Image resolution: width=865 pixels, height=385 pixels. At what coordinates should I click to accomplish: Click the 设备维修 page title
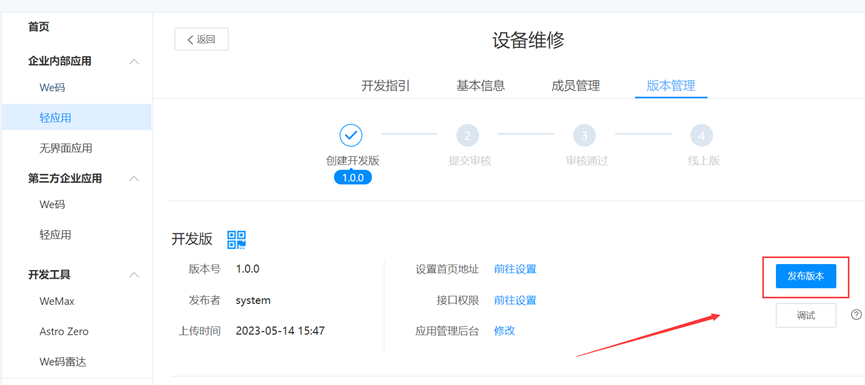[x=528, y=40]
